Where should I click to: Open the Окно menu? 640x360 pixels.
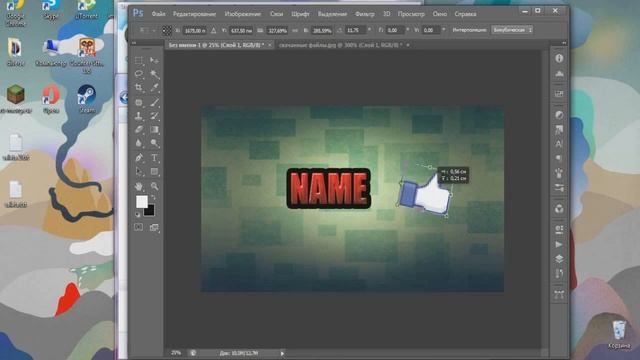[440, 14]
